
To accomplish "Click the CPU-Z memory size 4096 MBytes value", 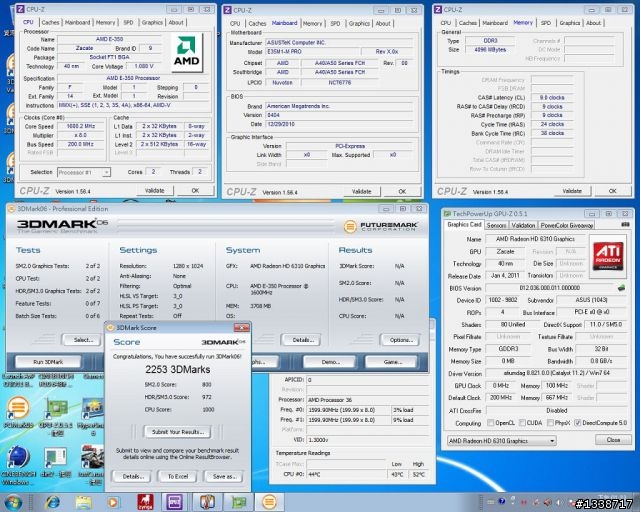I will click(x=490, y=49).
